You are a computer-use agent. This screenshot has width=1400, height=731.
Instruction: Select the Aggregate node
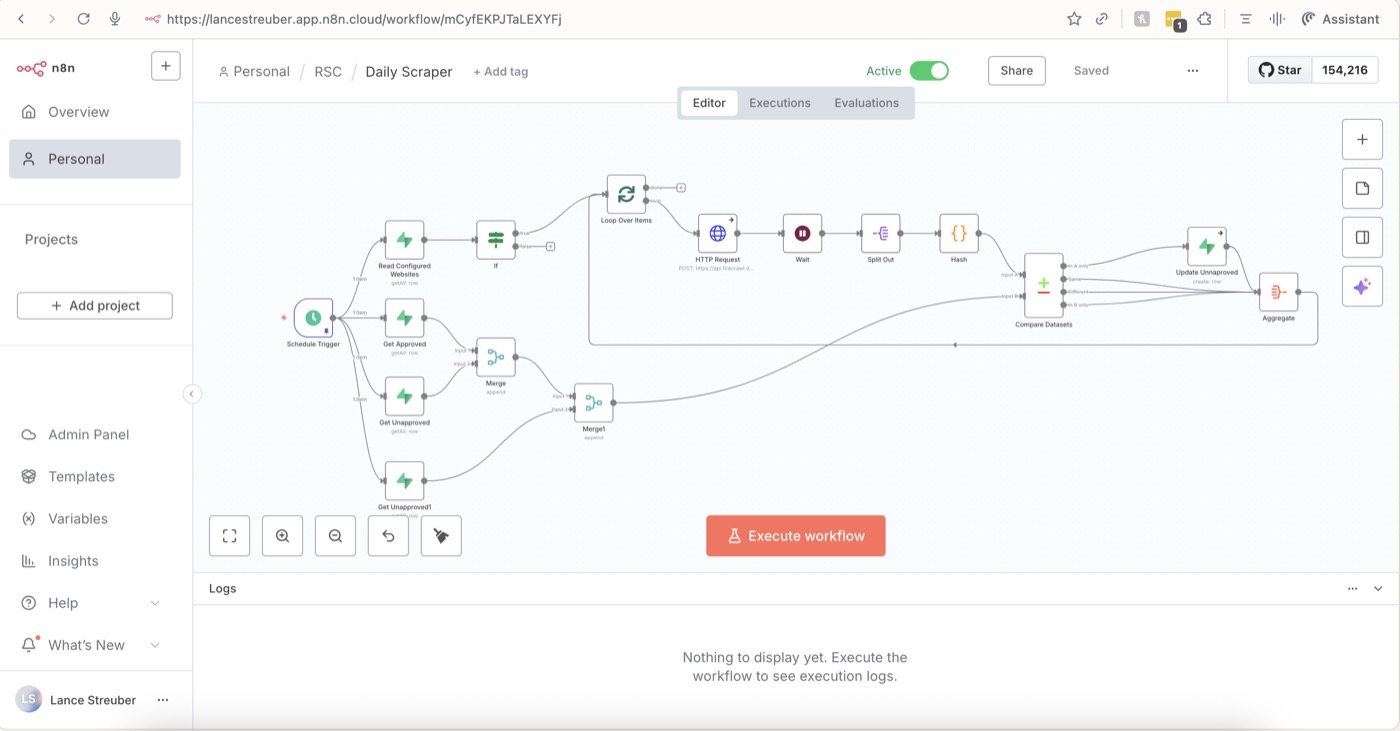(1278, 292)
